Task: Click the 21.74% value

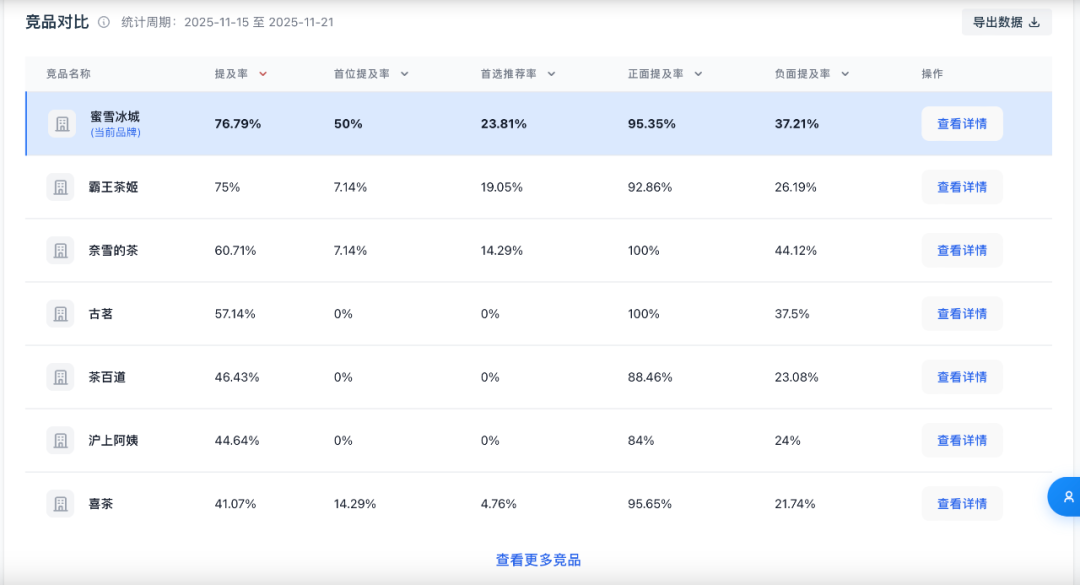Action: tap(795, 504)
